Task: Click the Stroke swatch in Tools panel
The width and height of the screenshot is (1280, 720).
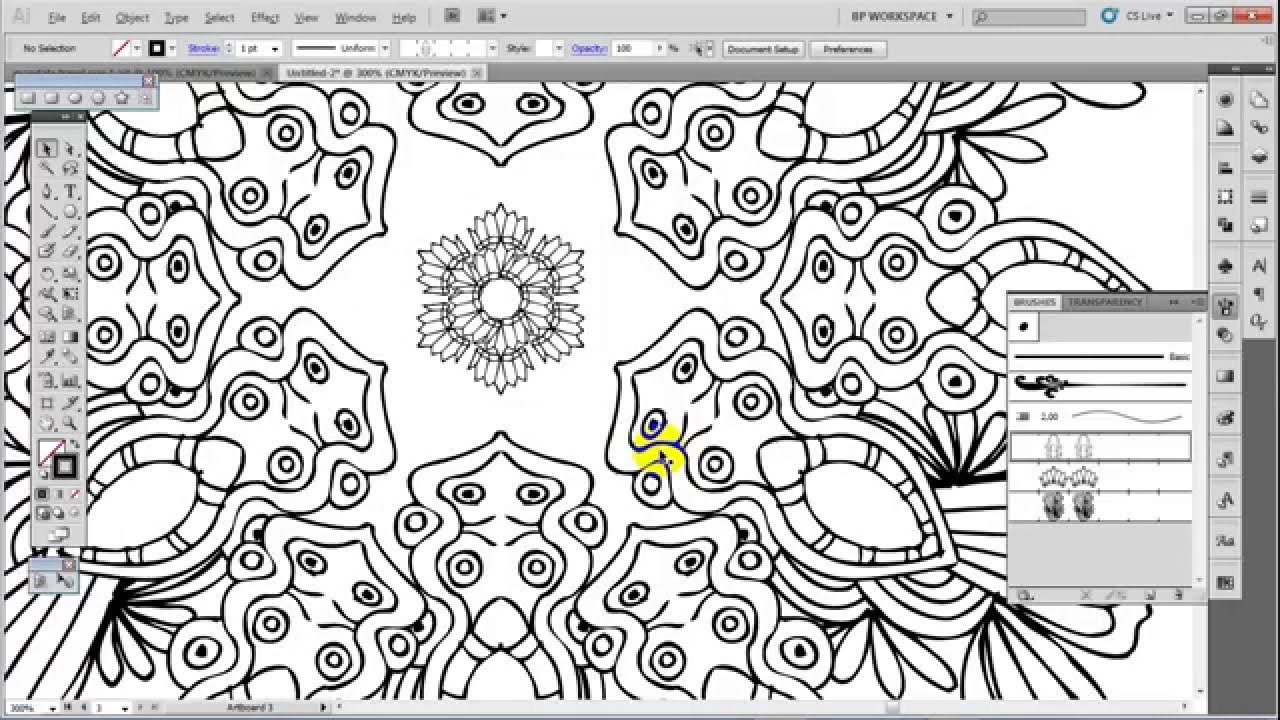Action: [65, 466]
